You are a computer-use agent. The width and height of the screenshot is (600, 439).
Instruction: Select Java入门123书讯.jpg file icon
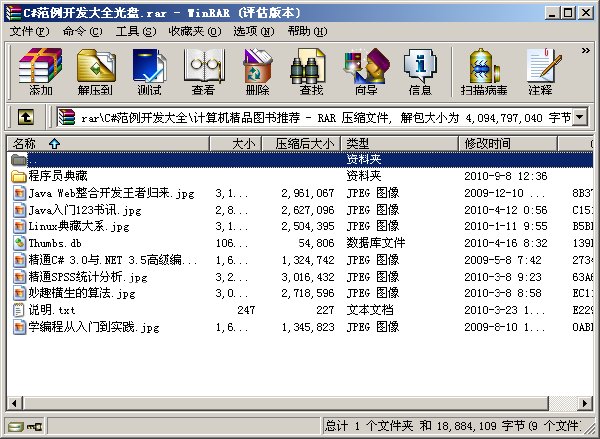(x=19, y=210)
